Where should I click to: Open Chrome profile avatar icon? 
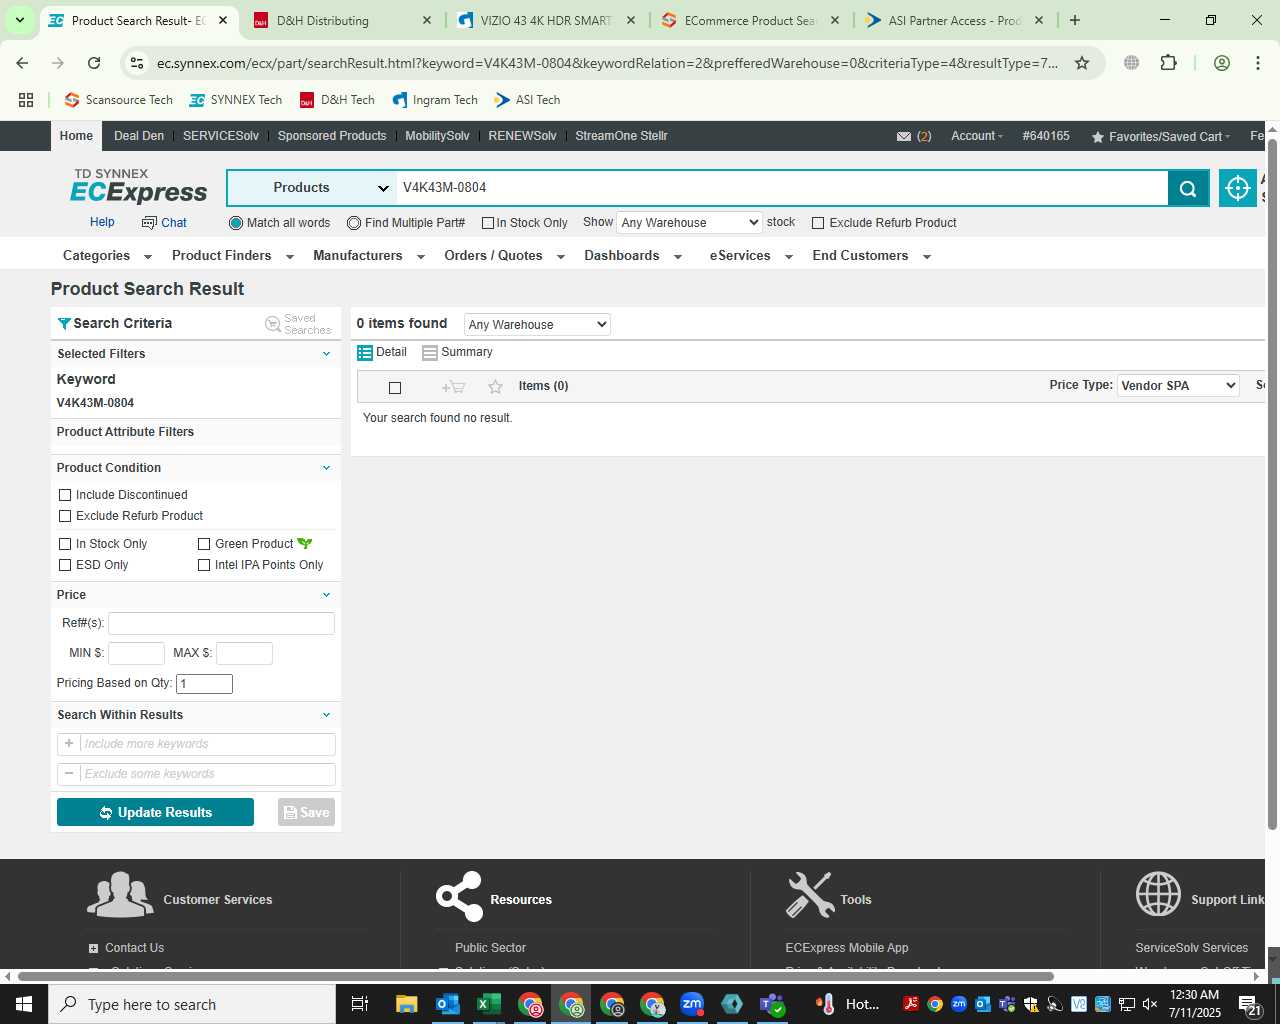(1221, 63)
